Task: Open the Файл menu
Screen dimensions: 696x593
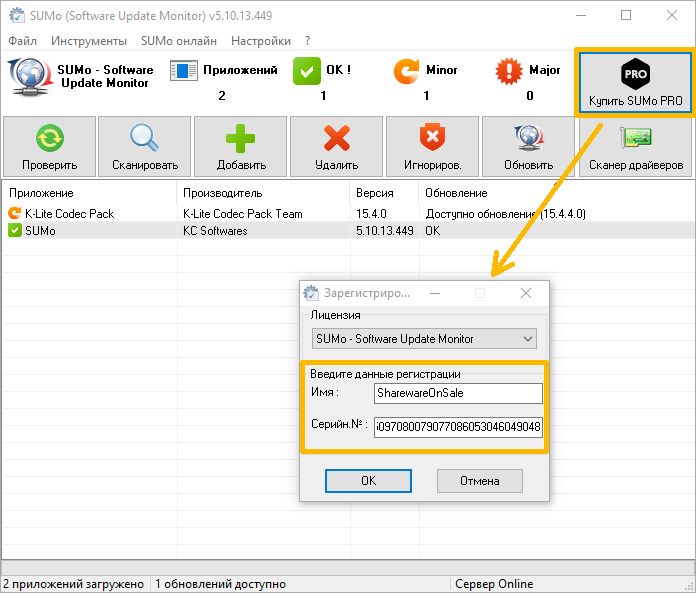Action: tap(22, 41)
